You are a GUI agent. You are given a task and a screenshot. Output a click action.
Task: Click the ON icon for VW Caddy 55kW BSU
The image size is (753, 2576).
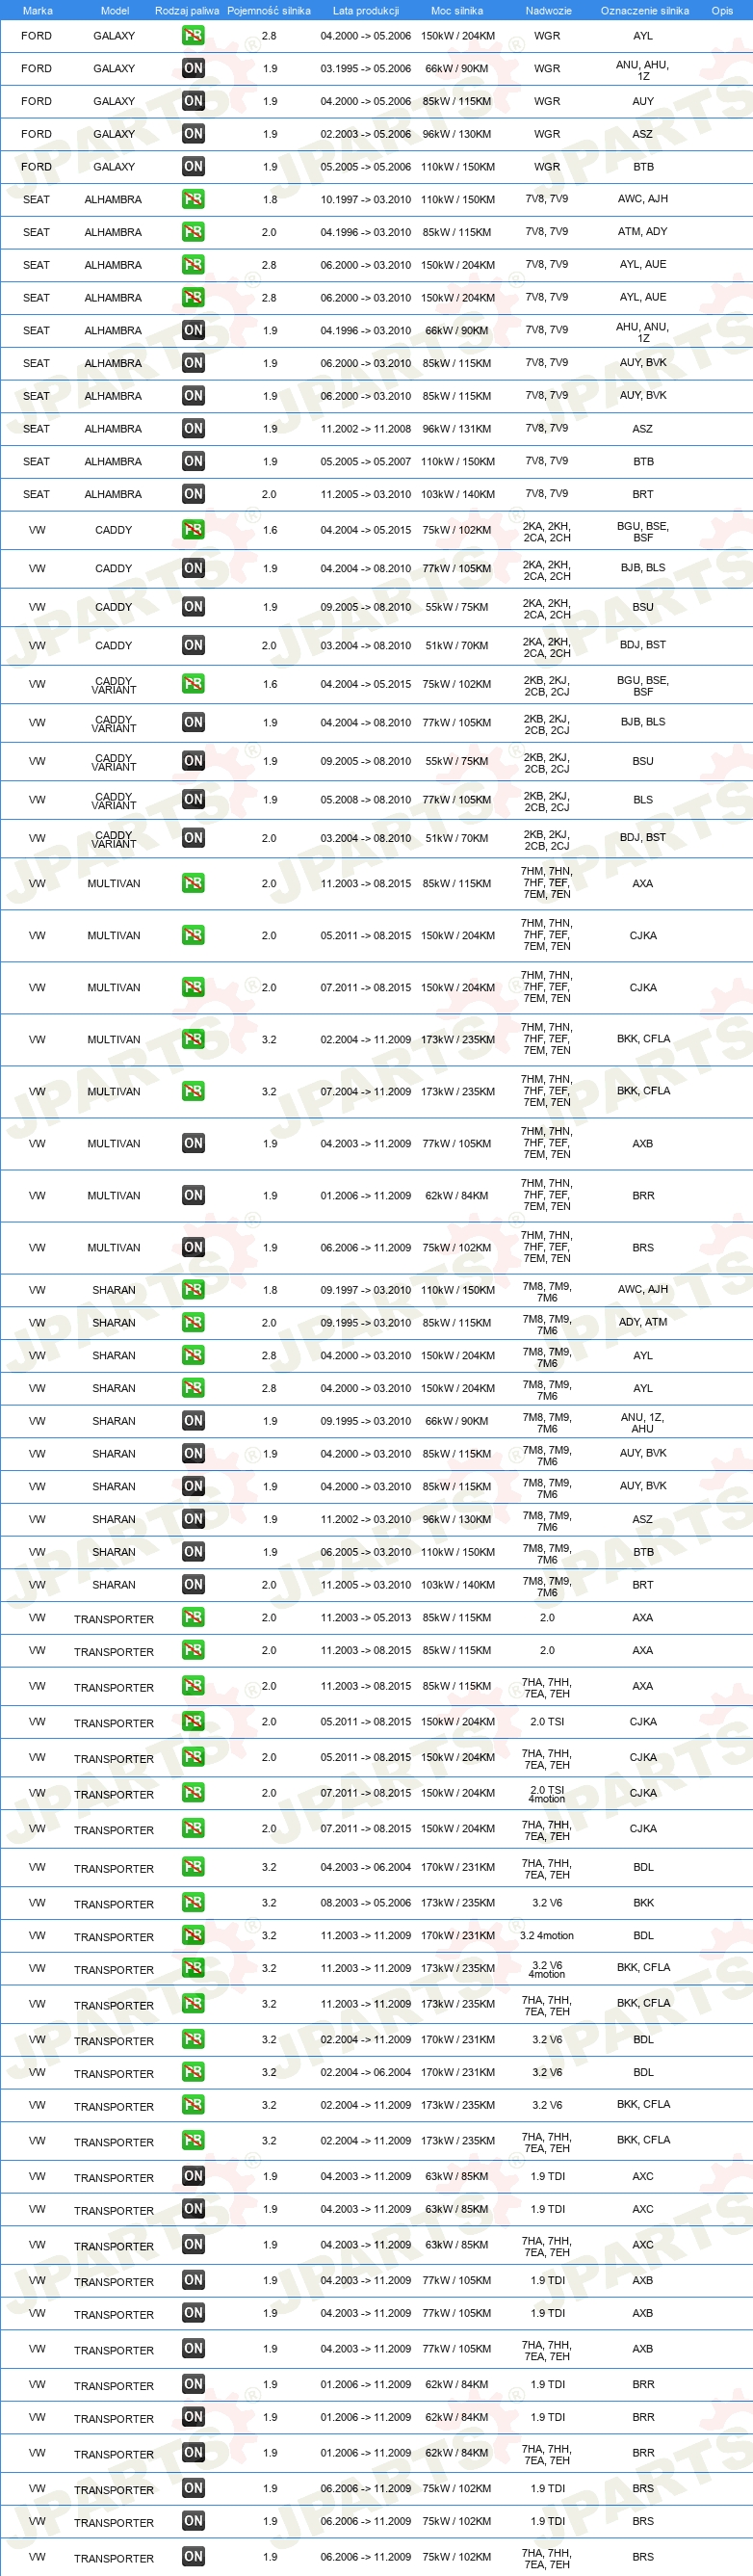tap(193, 606)
